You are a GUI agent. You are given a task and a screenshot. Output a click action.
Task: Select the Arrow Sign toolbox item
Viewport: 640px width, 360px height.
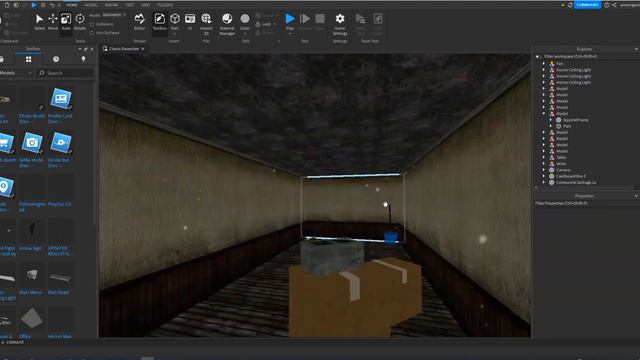[x=31, y=236]
